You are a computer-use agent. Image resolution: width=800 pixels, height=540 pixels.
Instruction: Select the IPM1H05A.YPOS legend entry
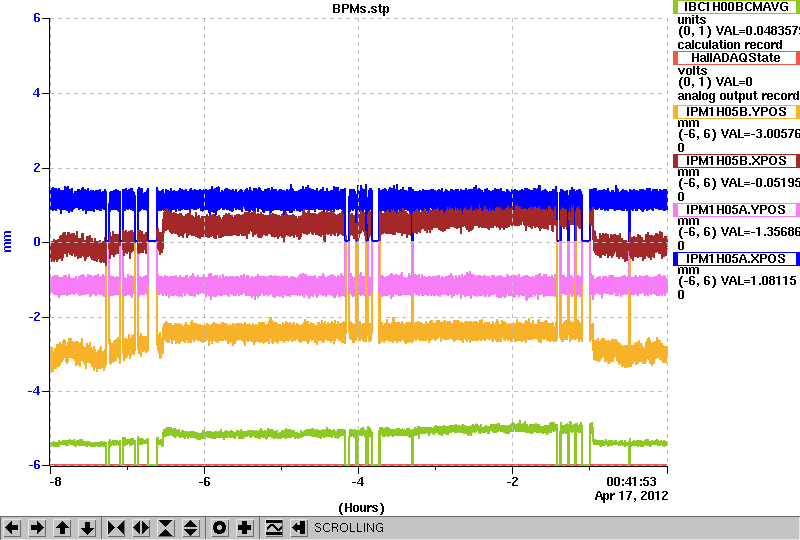[x=736, y=210]
